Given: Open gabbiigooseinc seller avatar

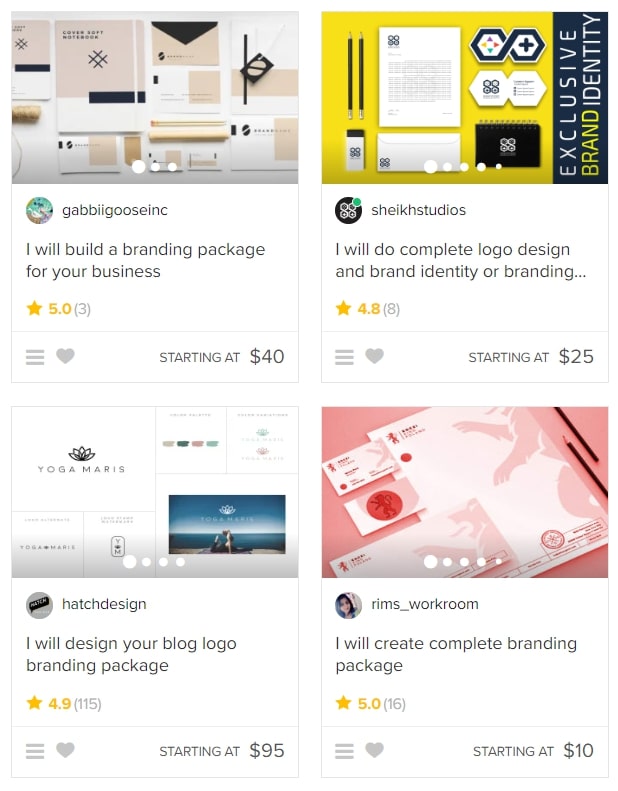Looking at the screenshot, I should [x=39, y=210].
